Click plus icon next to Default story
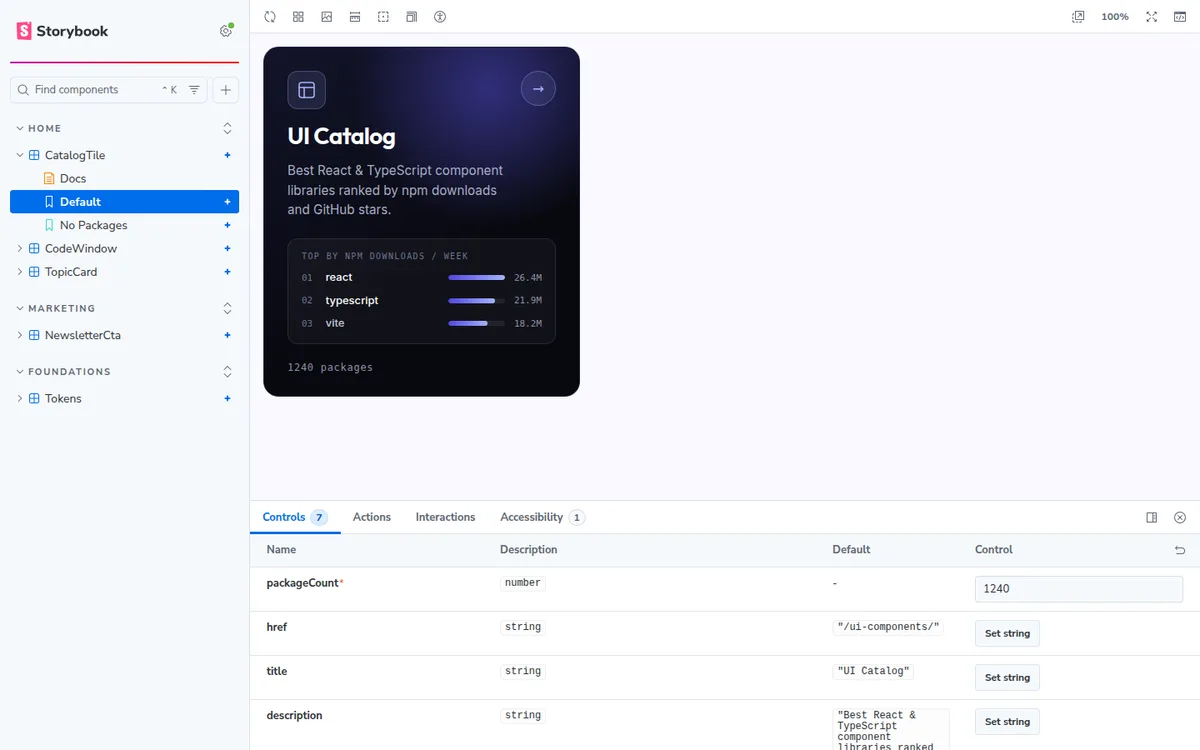Image resolution: width=1200 pixels, height=750 pixels. (227, 202)
